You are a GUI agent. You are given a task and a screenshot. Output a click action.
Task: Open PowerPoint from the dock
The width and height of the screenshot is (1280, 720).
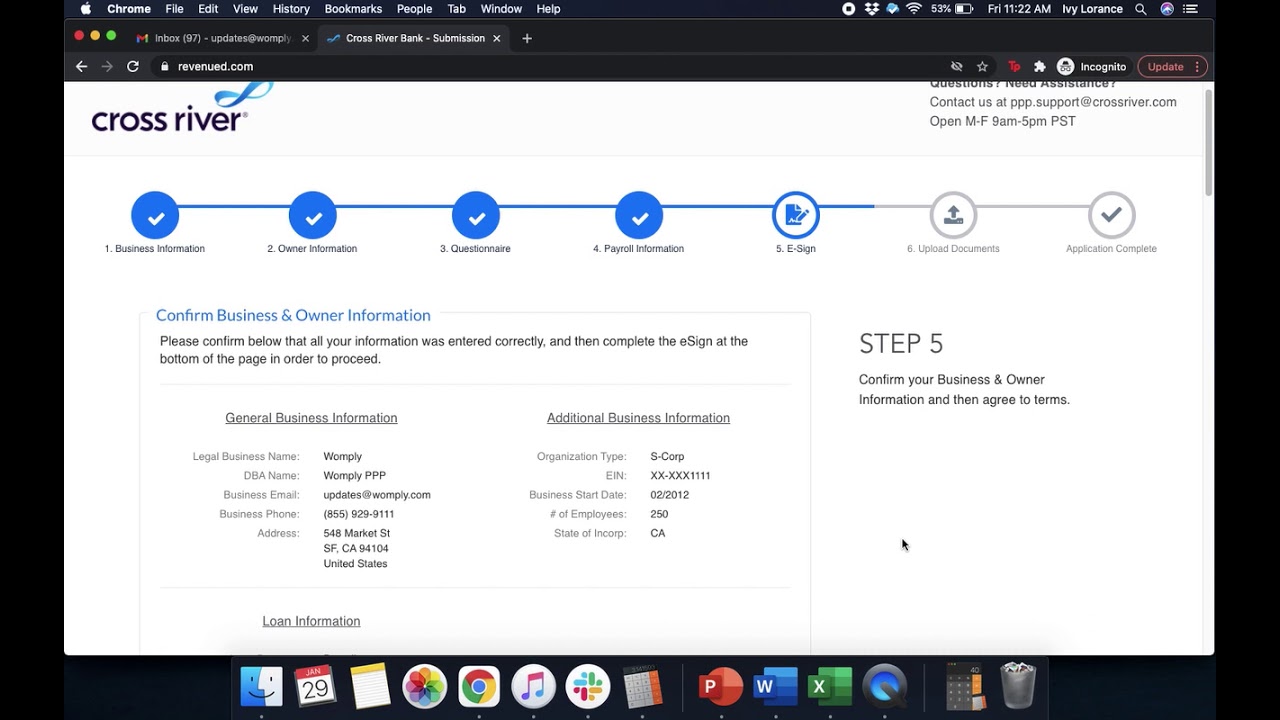point(721,687)
